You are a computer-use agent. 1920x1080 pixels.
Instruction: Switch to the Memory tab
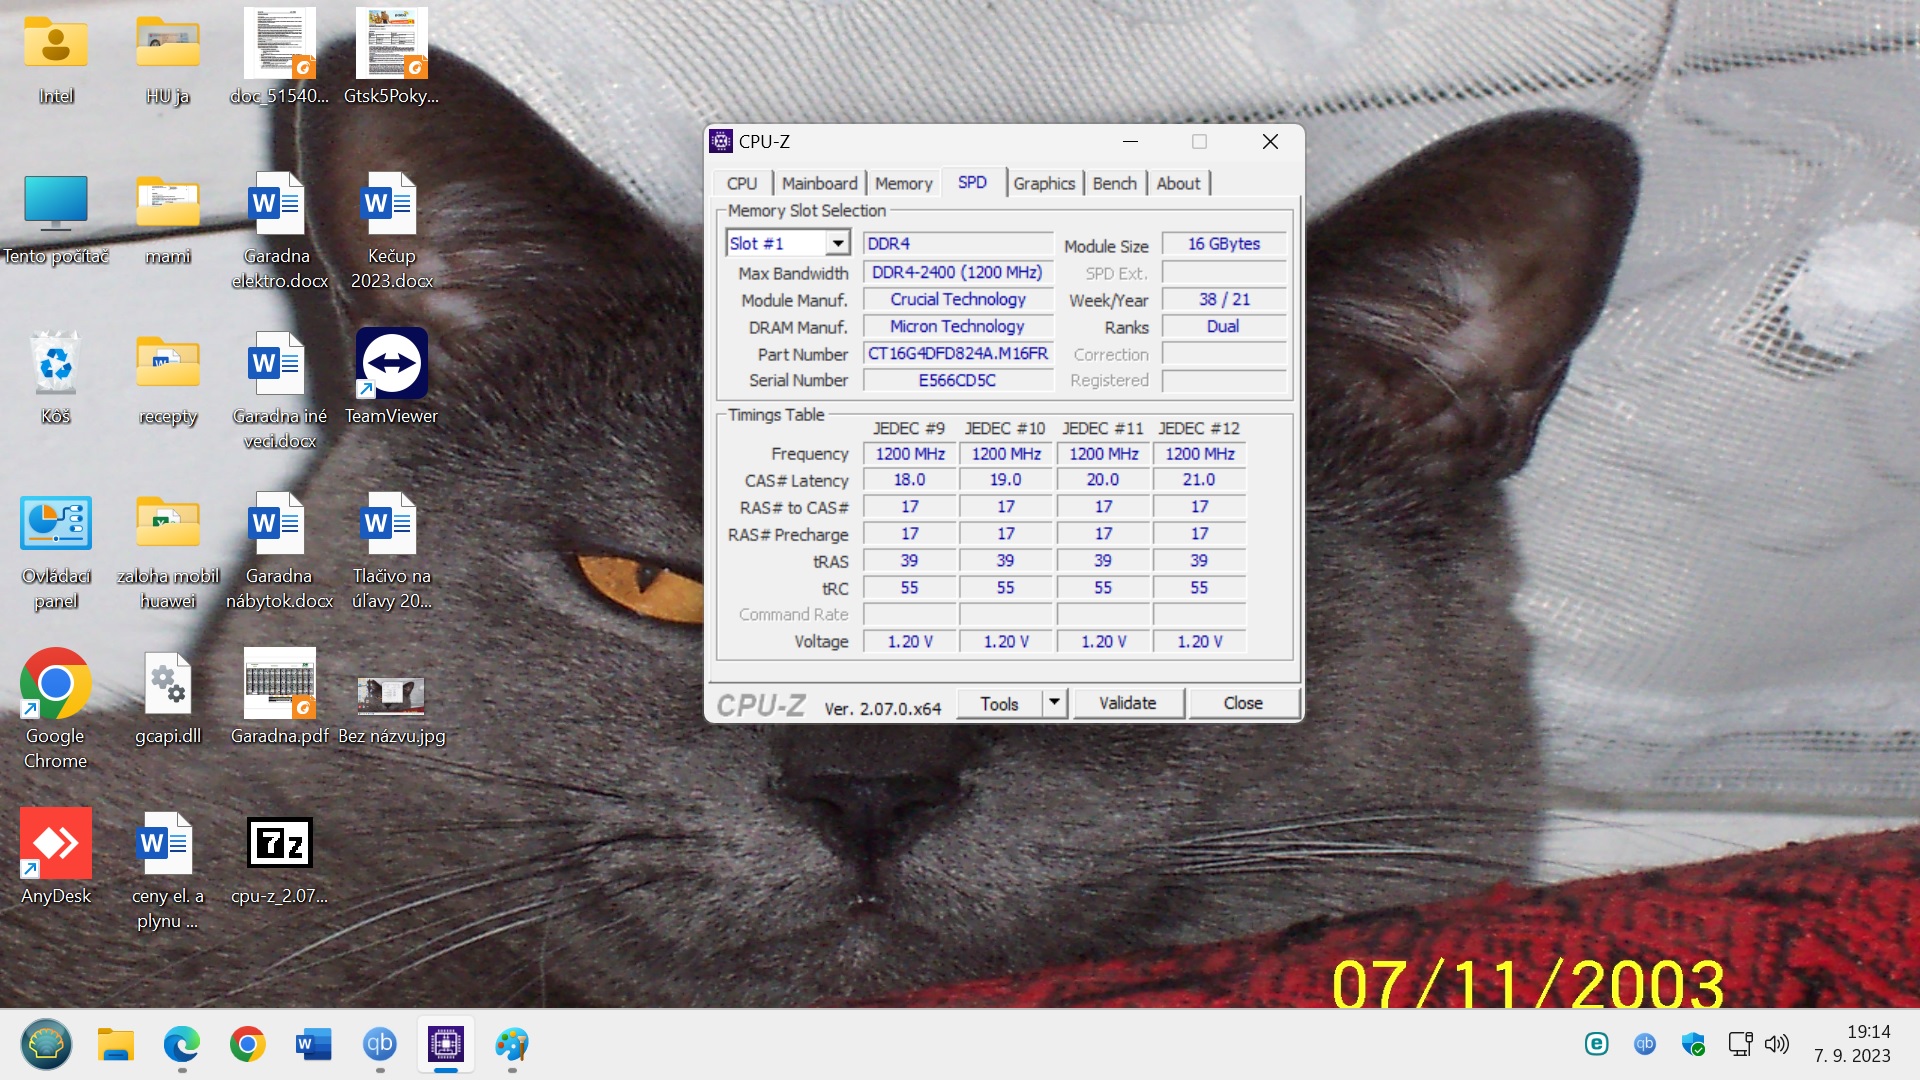[903, 184]
